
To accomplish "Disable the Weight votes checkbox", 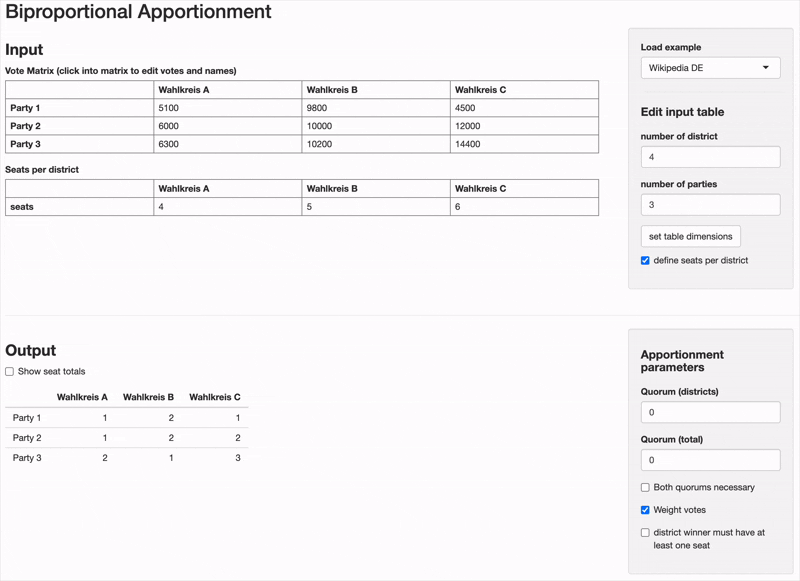I will [x=645, y=510].
